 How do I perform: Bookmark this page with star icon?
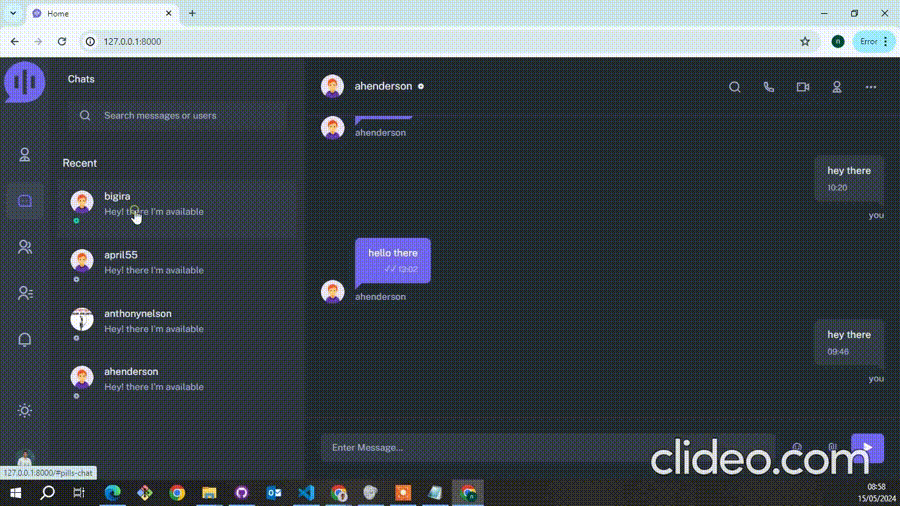coord(805,41)
